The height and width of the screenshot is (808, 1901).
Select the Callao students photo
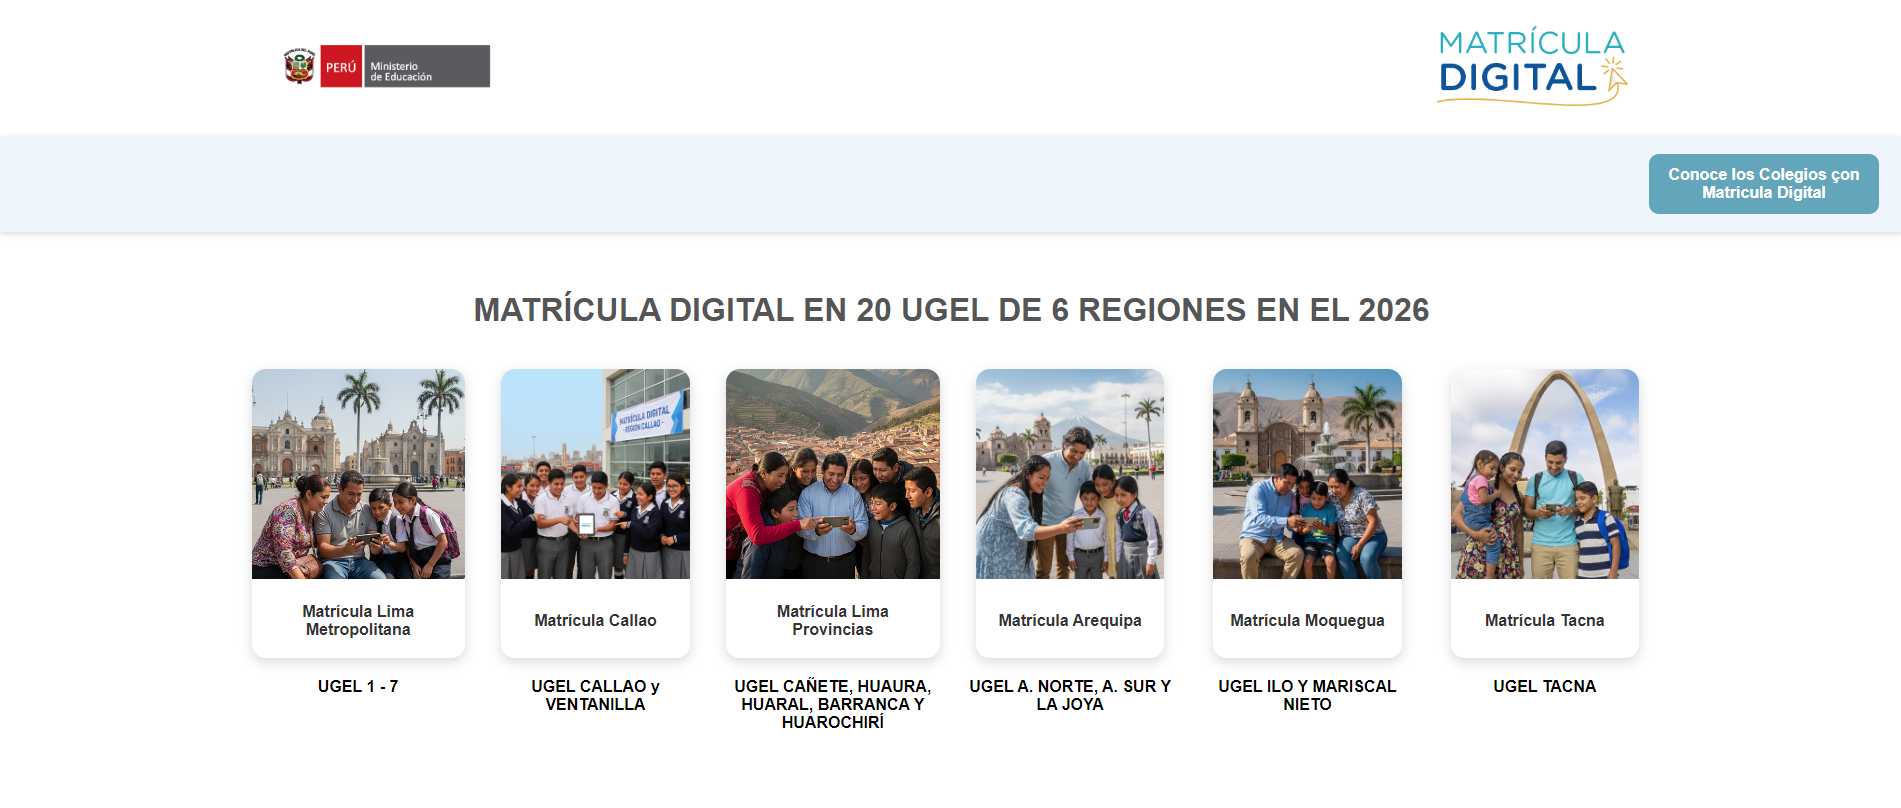pyautogui.click(x=595, y=474)
